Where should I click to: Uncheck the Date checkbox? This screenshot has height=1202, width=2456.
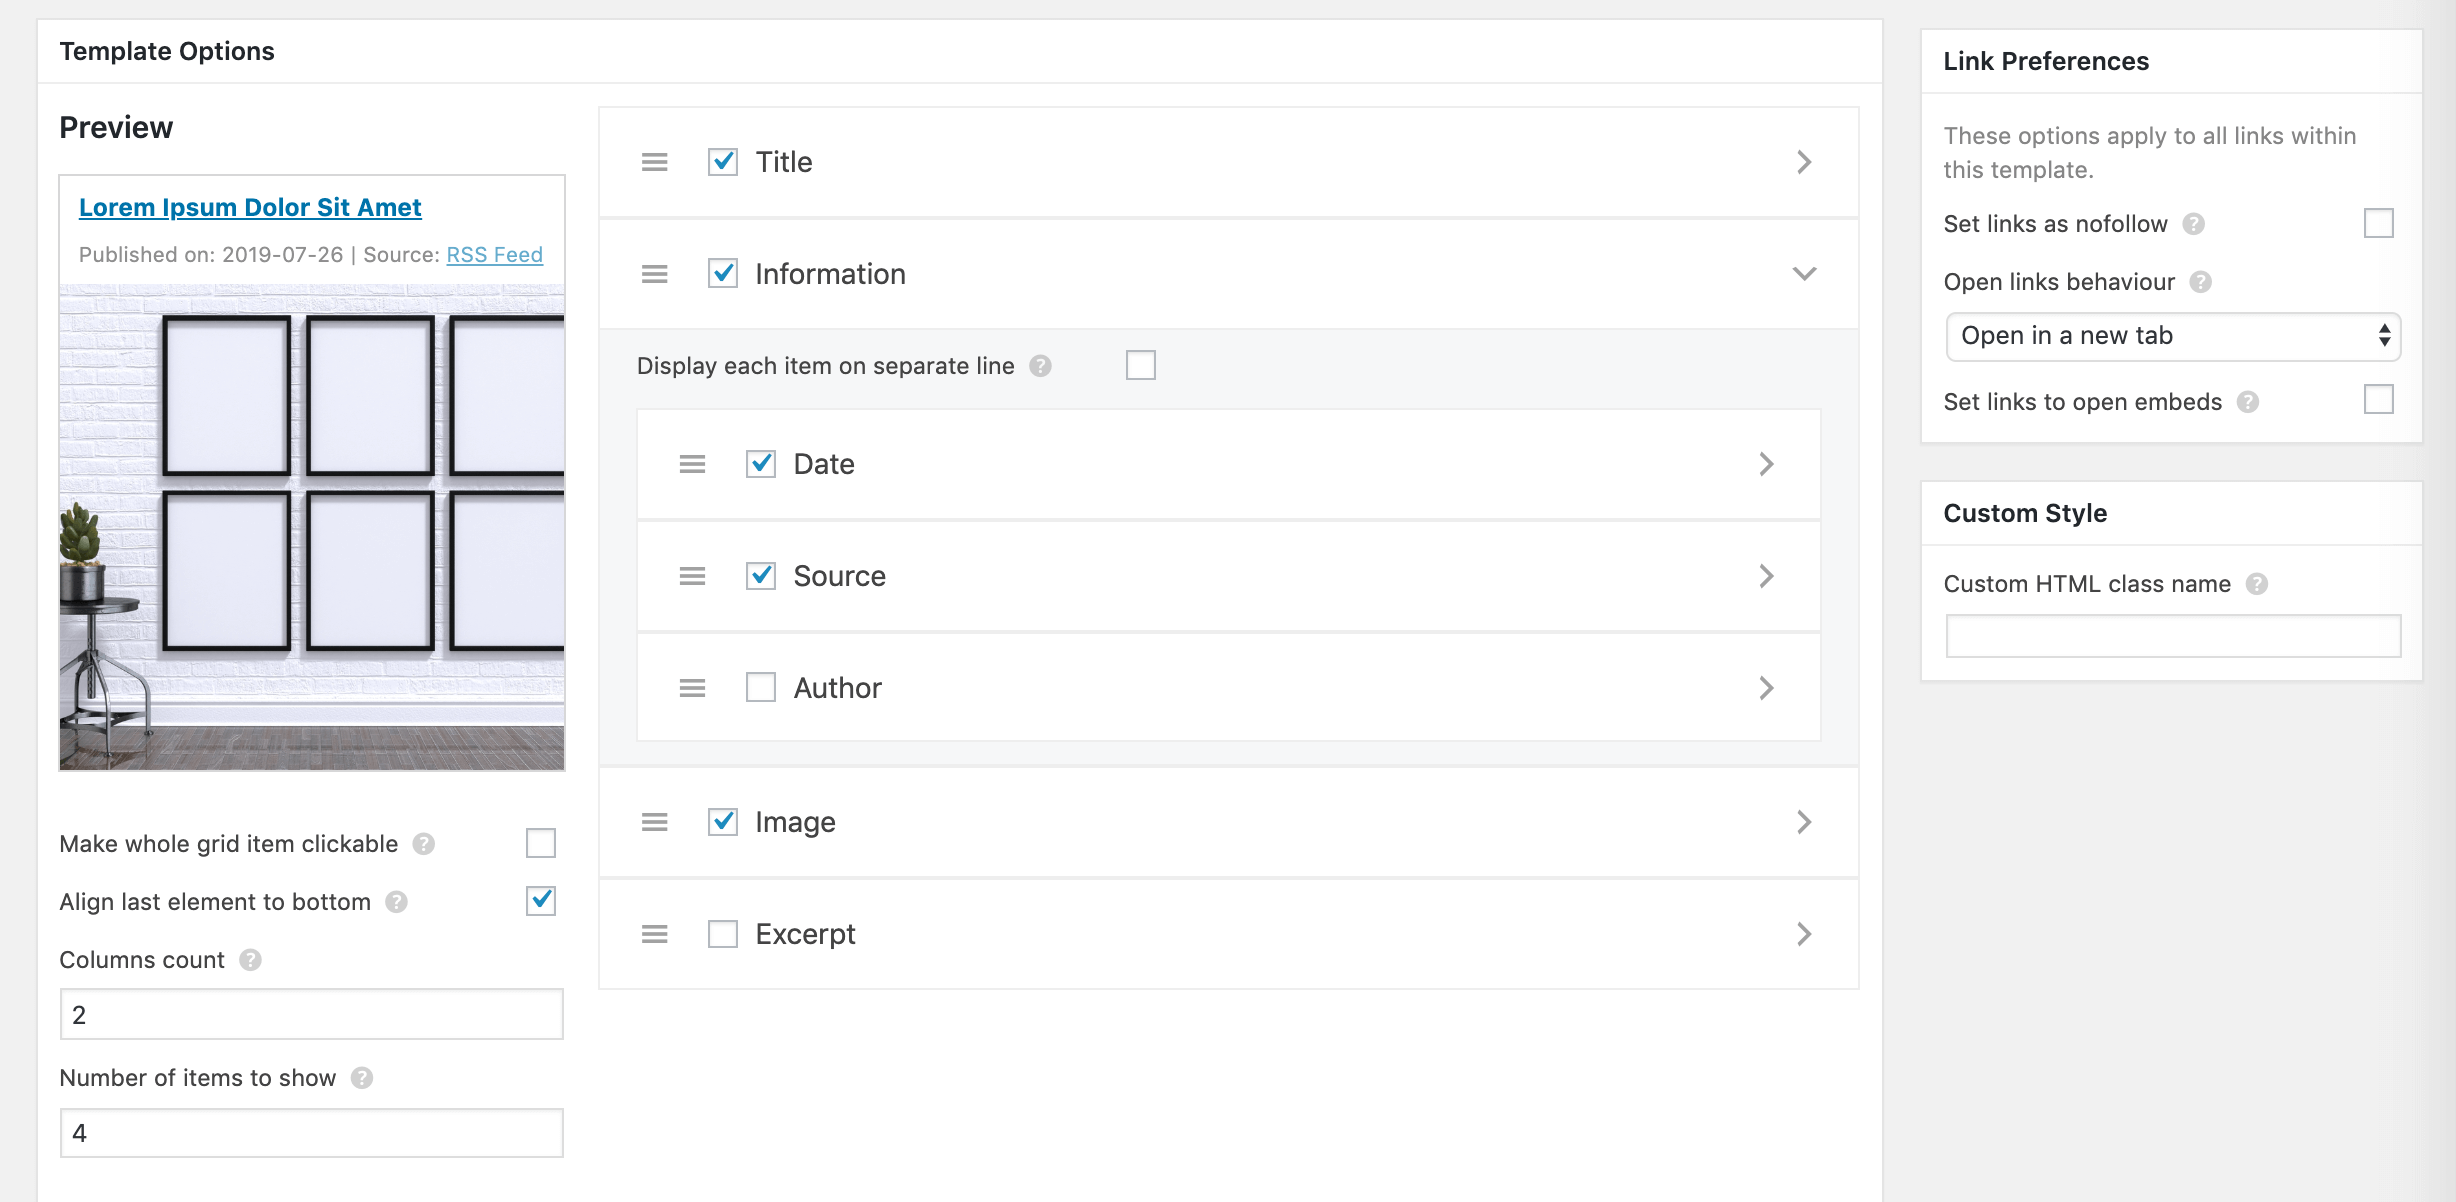(761, 464)
